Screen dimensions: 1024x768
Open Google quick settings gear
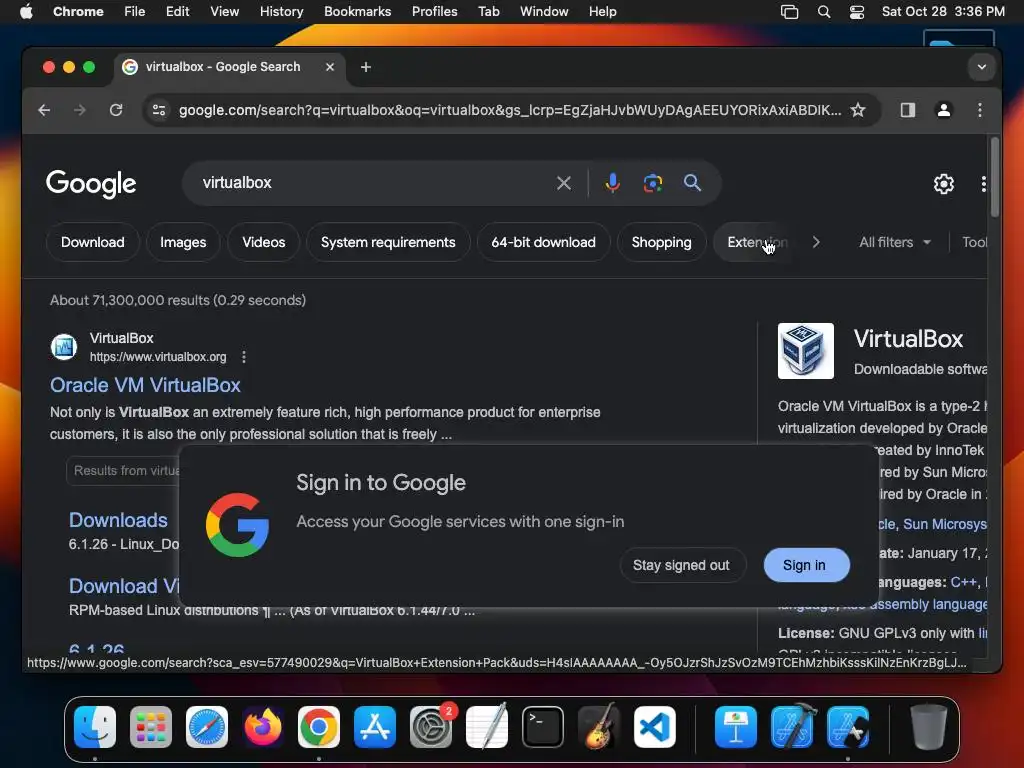pos(944,184)
